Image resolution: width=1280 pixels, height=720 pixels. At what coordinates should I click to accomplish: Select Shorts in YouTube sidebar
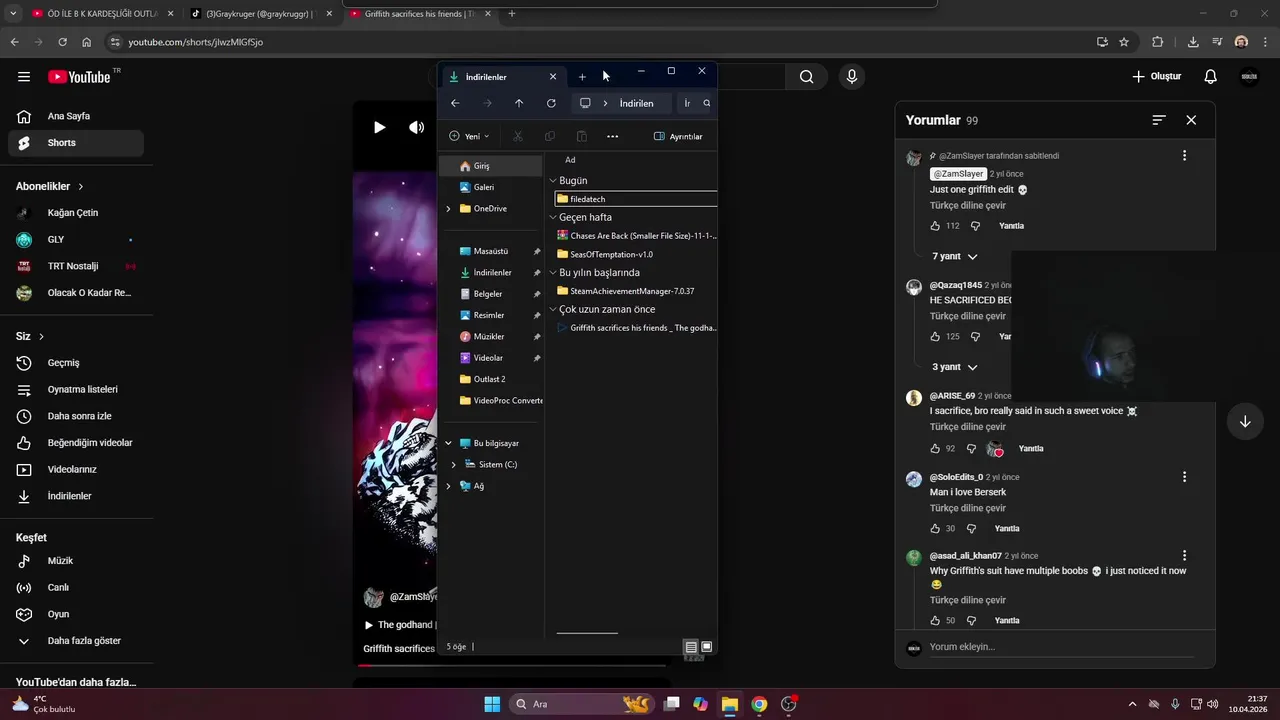pyautogui.click(x=76, y=143)
